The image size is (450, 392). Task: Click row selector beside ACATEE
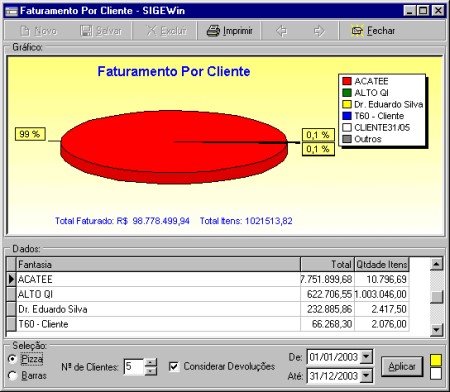(x=11, y=279)
